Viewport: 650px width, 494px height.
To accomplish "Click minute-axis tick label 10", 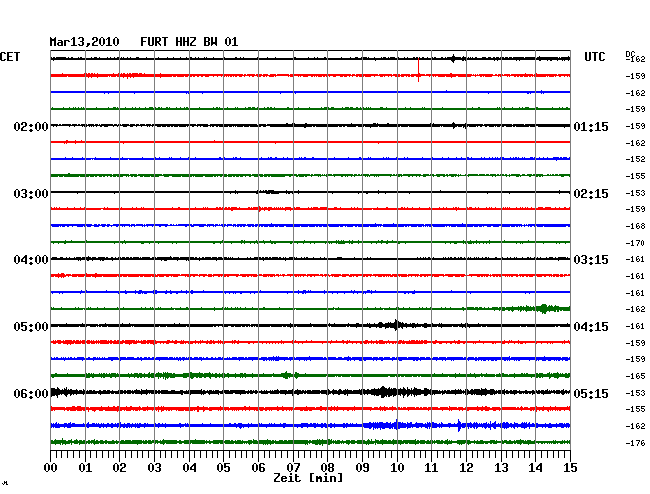I will (397, 467).
